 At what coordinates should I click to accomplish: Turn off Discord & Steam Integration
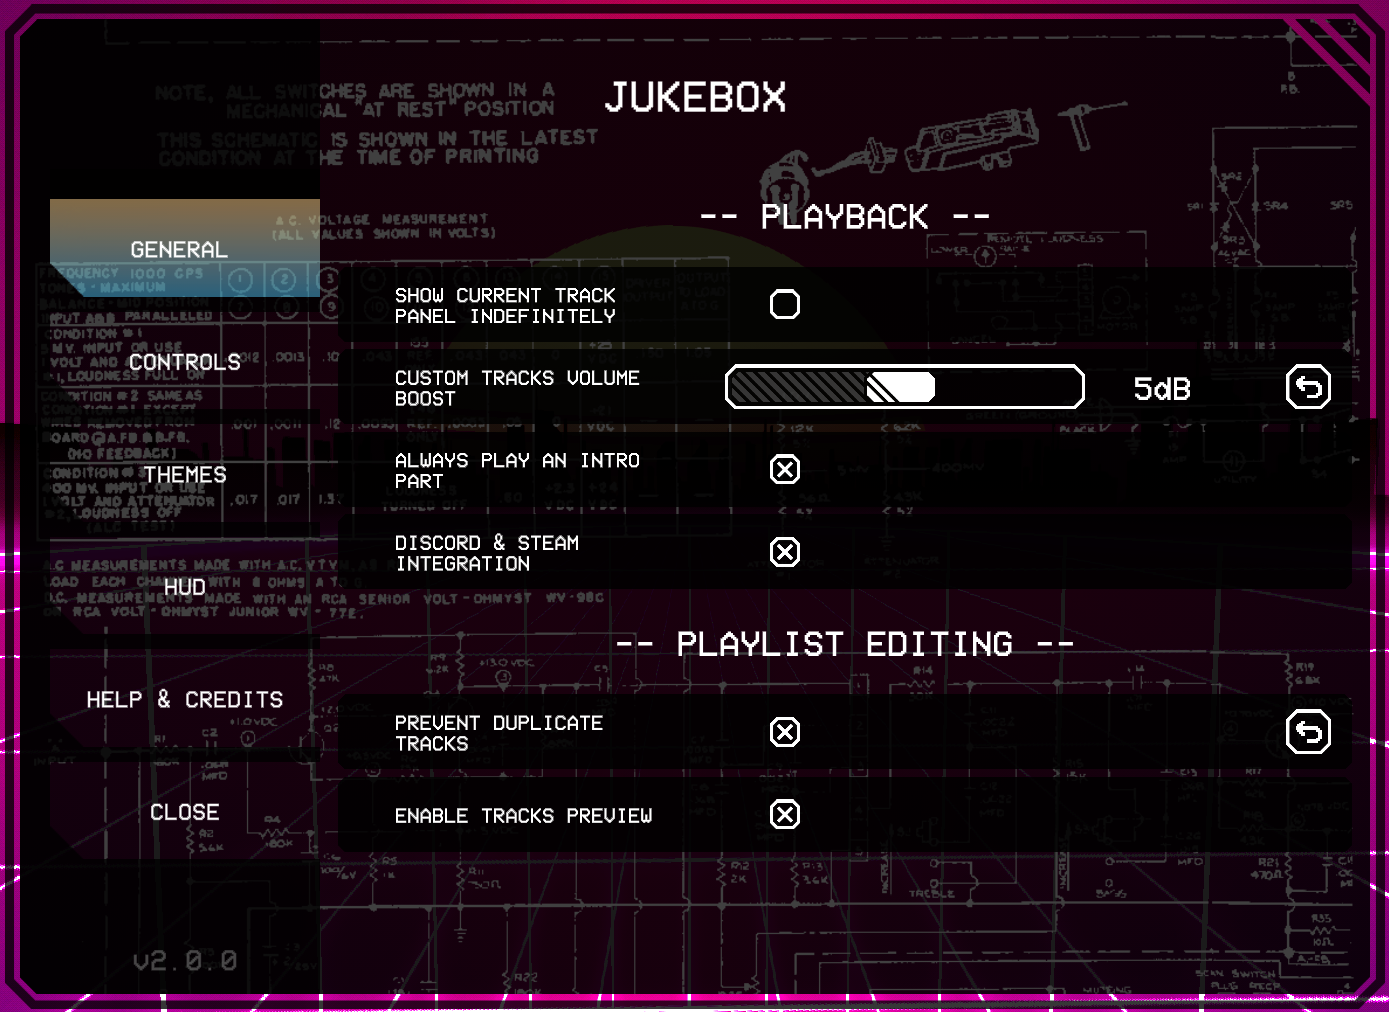click(785, 551)
